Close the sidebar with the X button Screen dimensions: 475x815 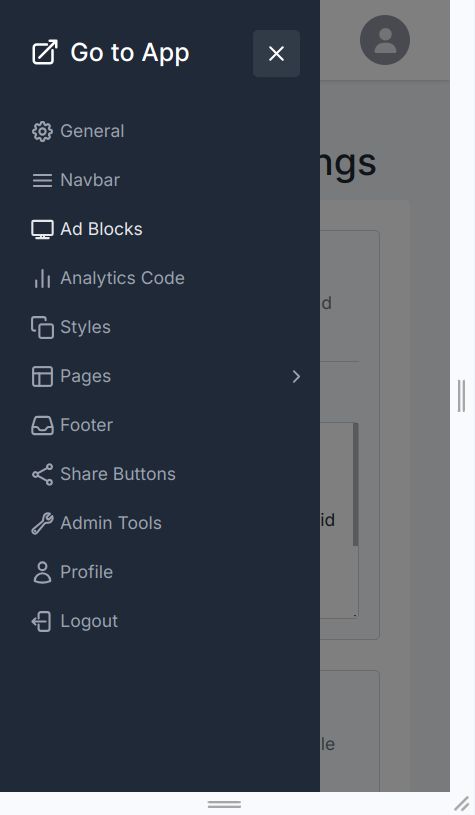(276, 53)
